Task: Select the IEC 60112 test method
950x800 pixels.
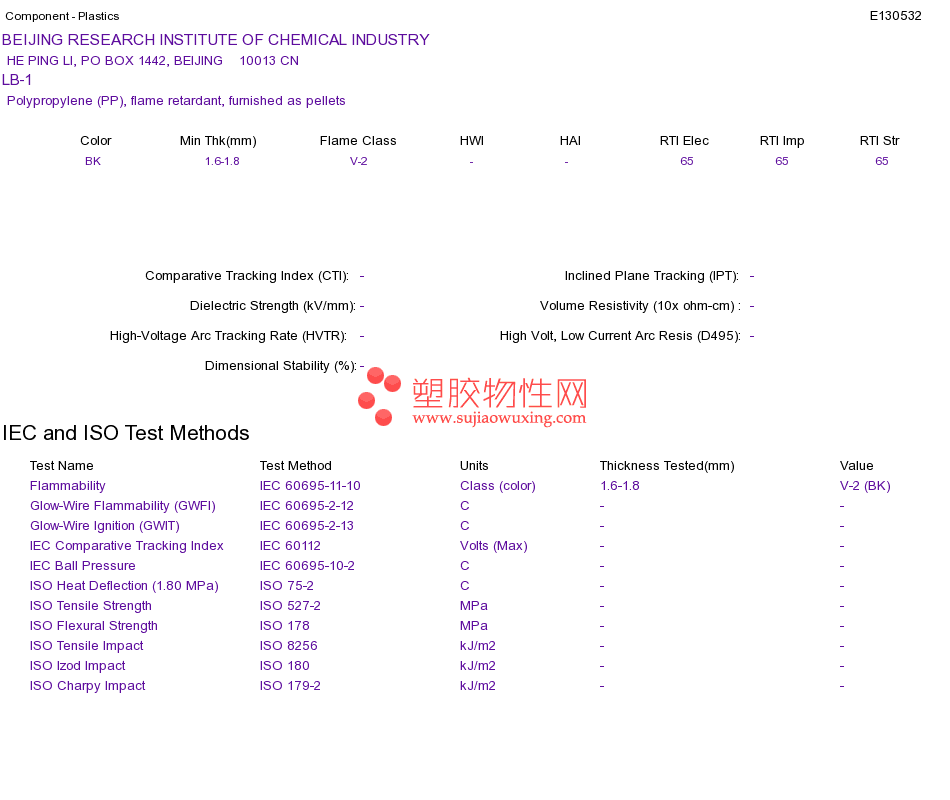Action: [x=290, y=546]
